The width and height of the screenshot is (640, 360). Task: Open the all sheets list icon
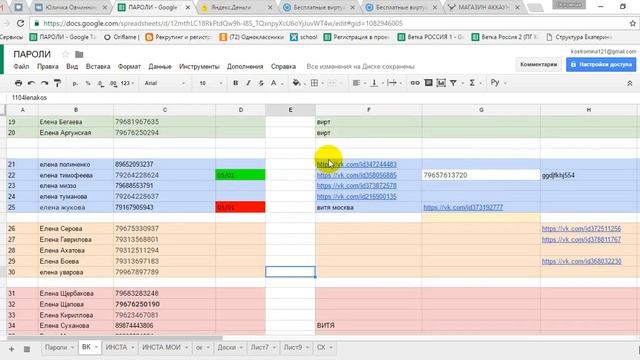click(x=27, y=349)
